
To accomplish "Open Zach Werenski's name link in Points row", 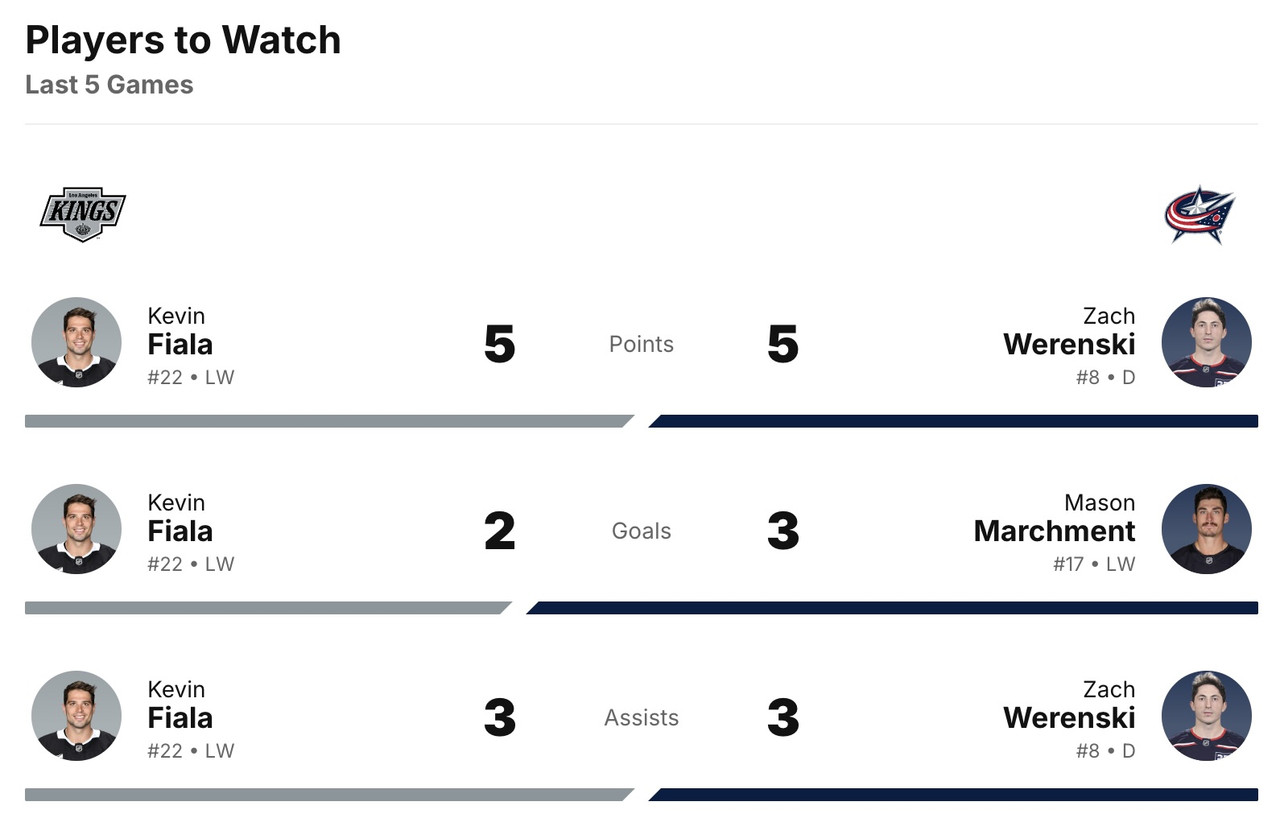I will (x=1069, y=332).
